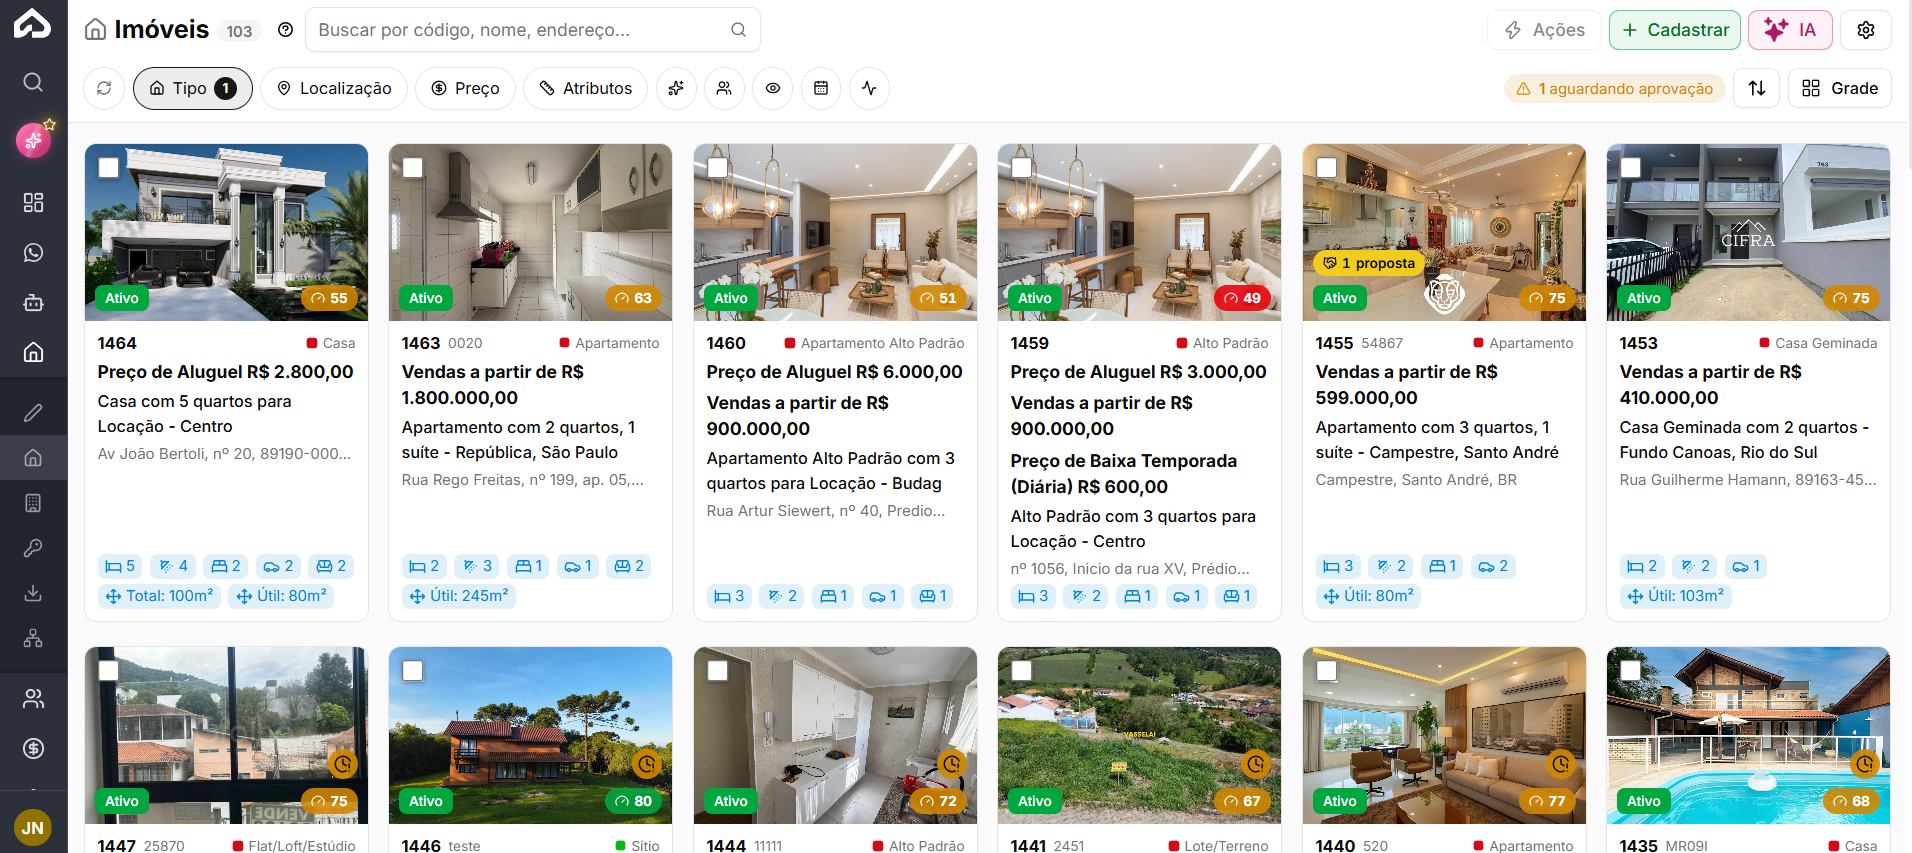Open org structure icon in sidebar
This screenshot has height=853, width=1912.
tap(33, 638)
